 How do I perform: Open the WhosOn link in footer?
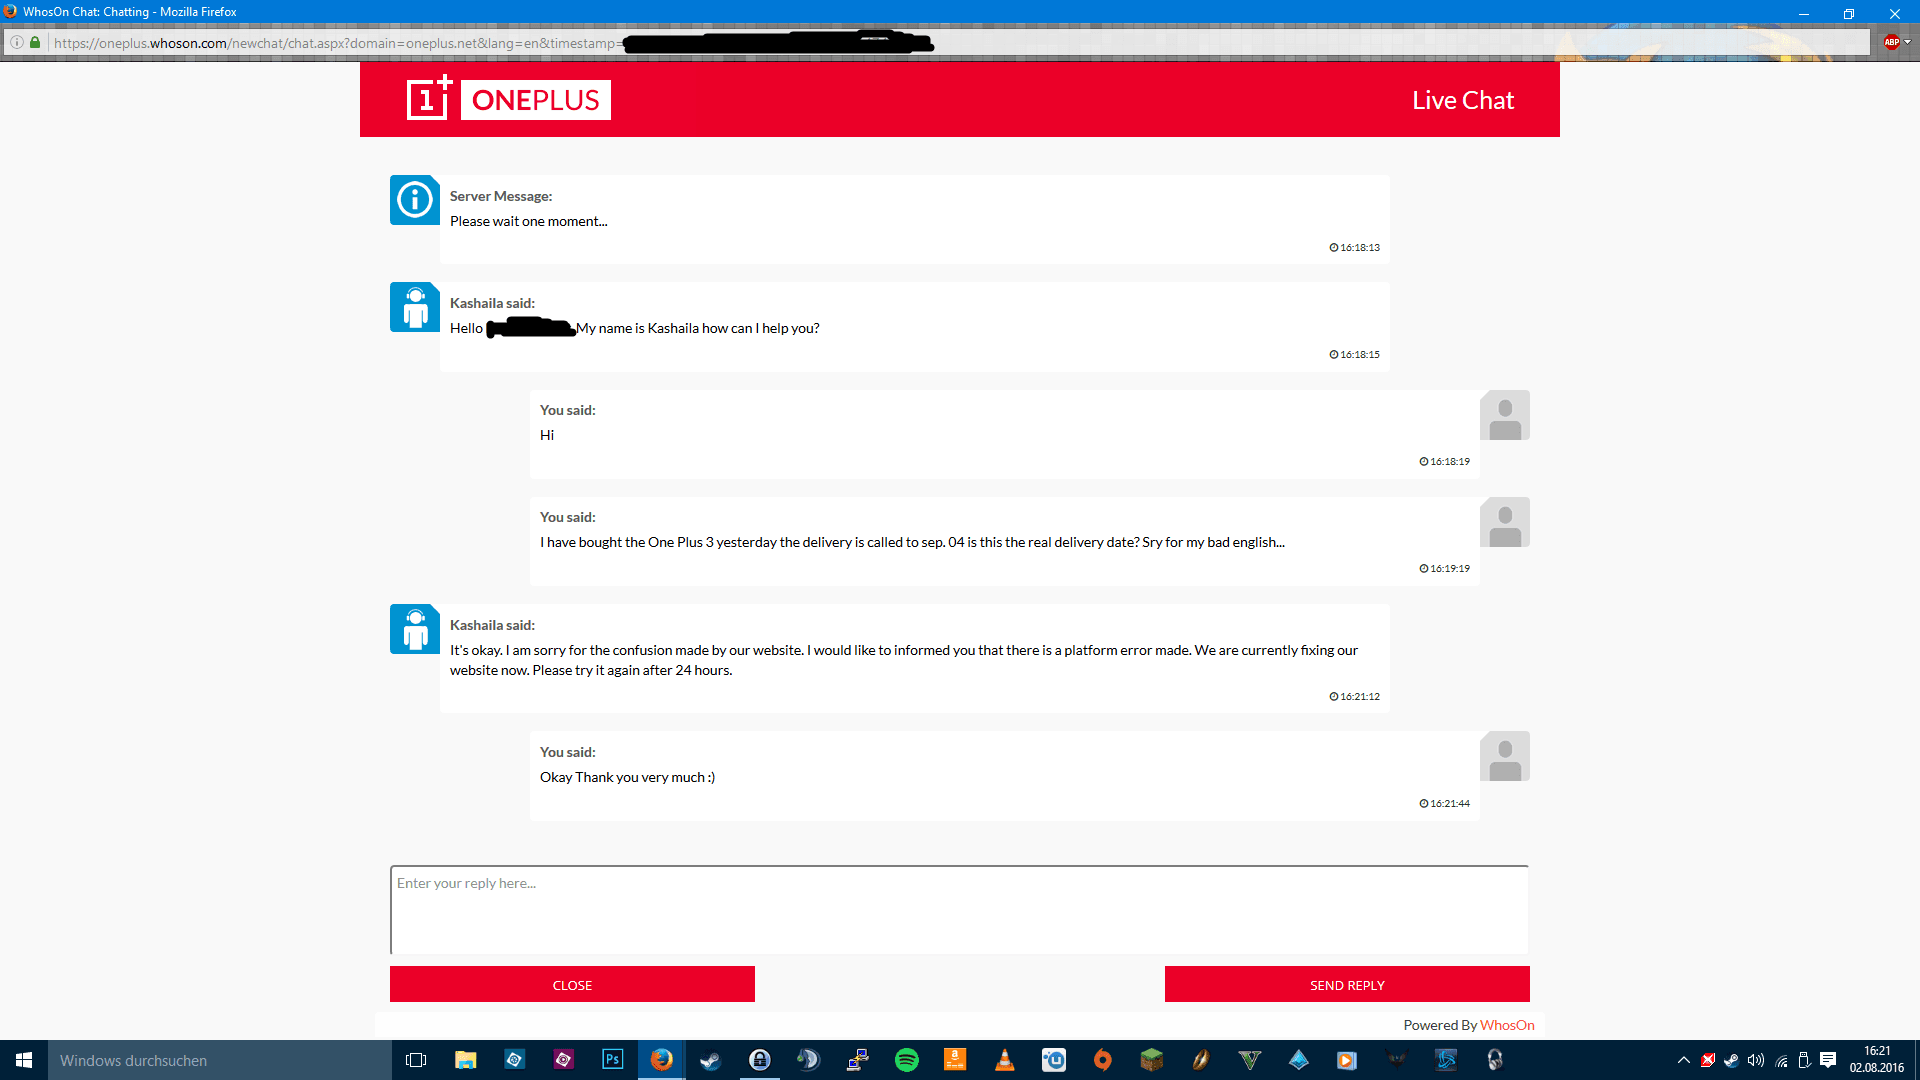1507,1025
